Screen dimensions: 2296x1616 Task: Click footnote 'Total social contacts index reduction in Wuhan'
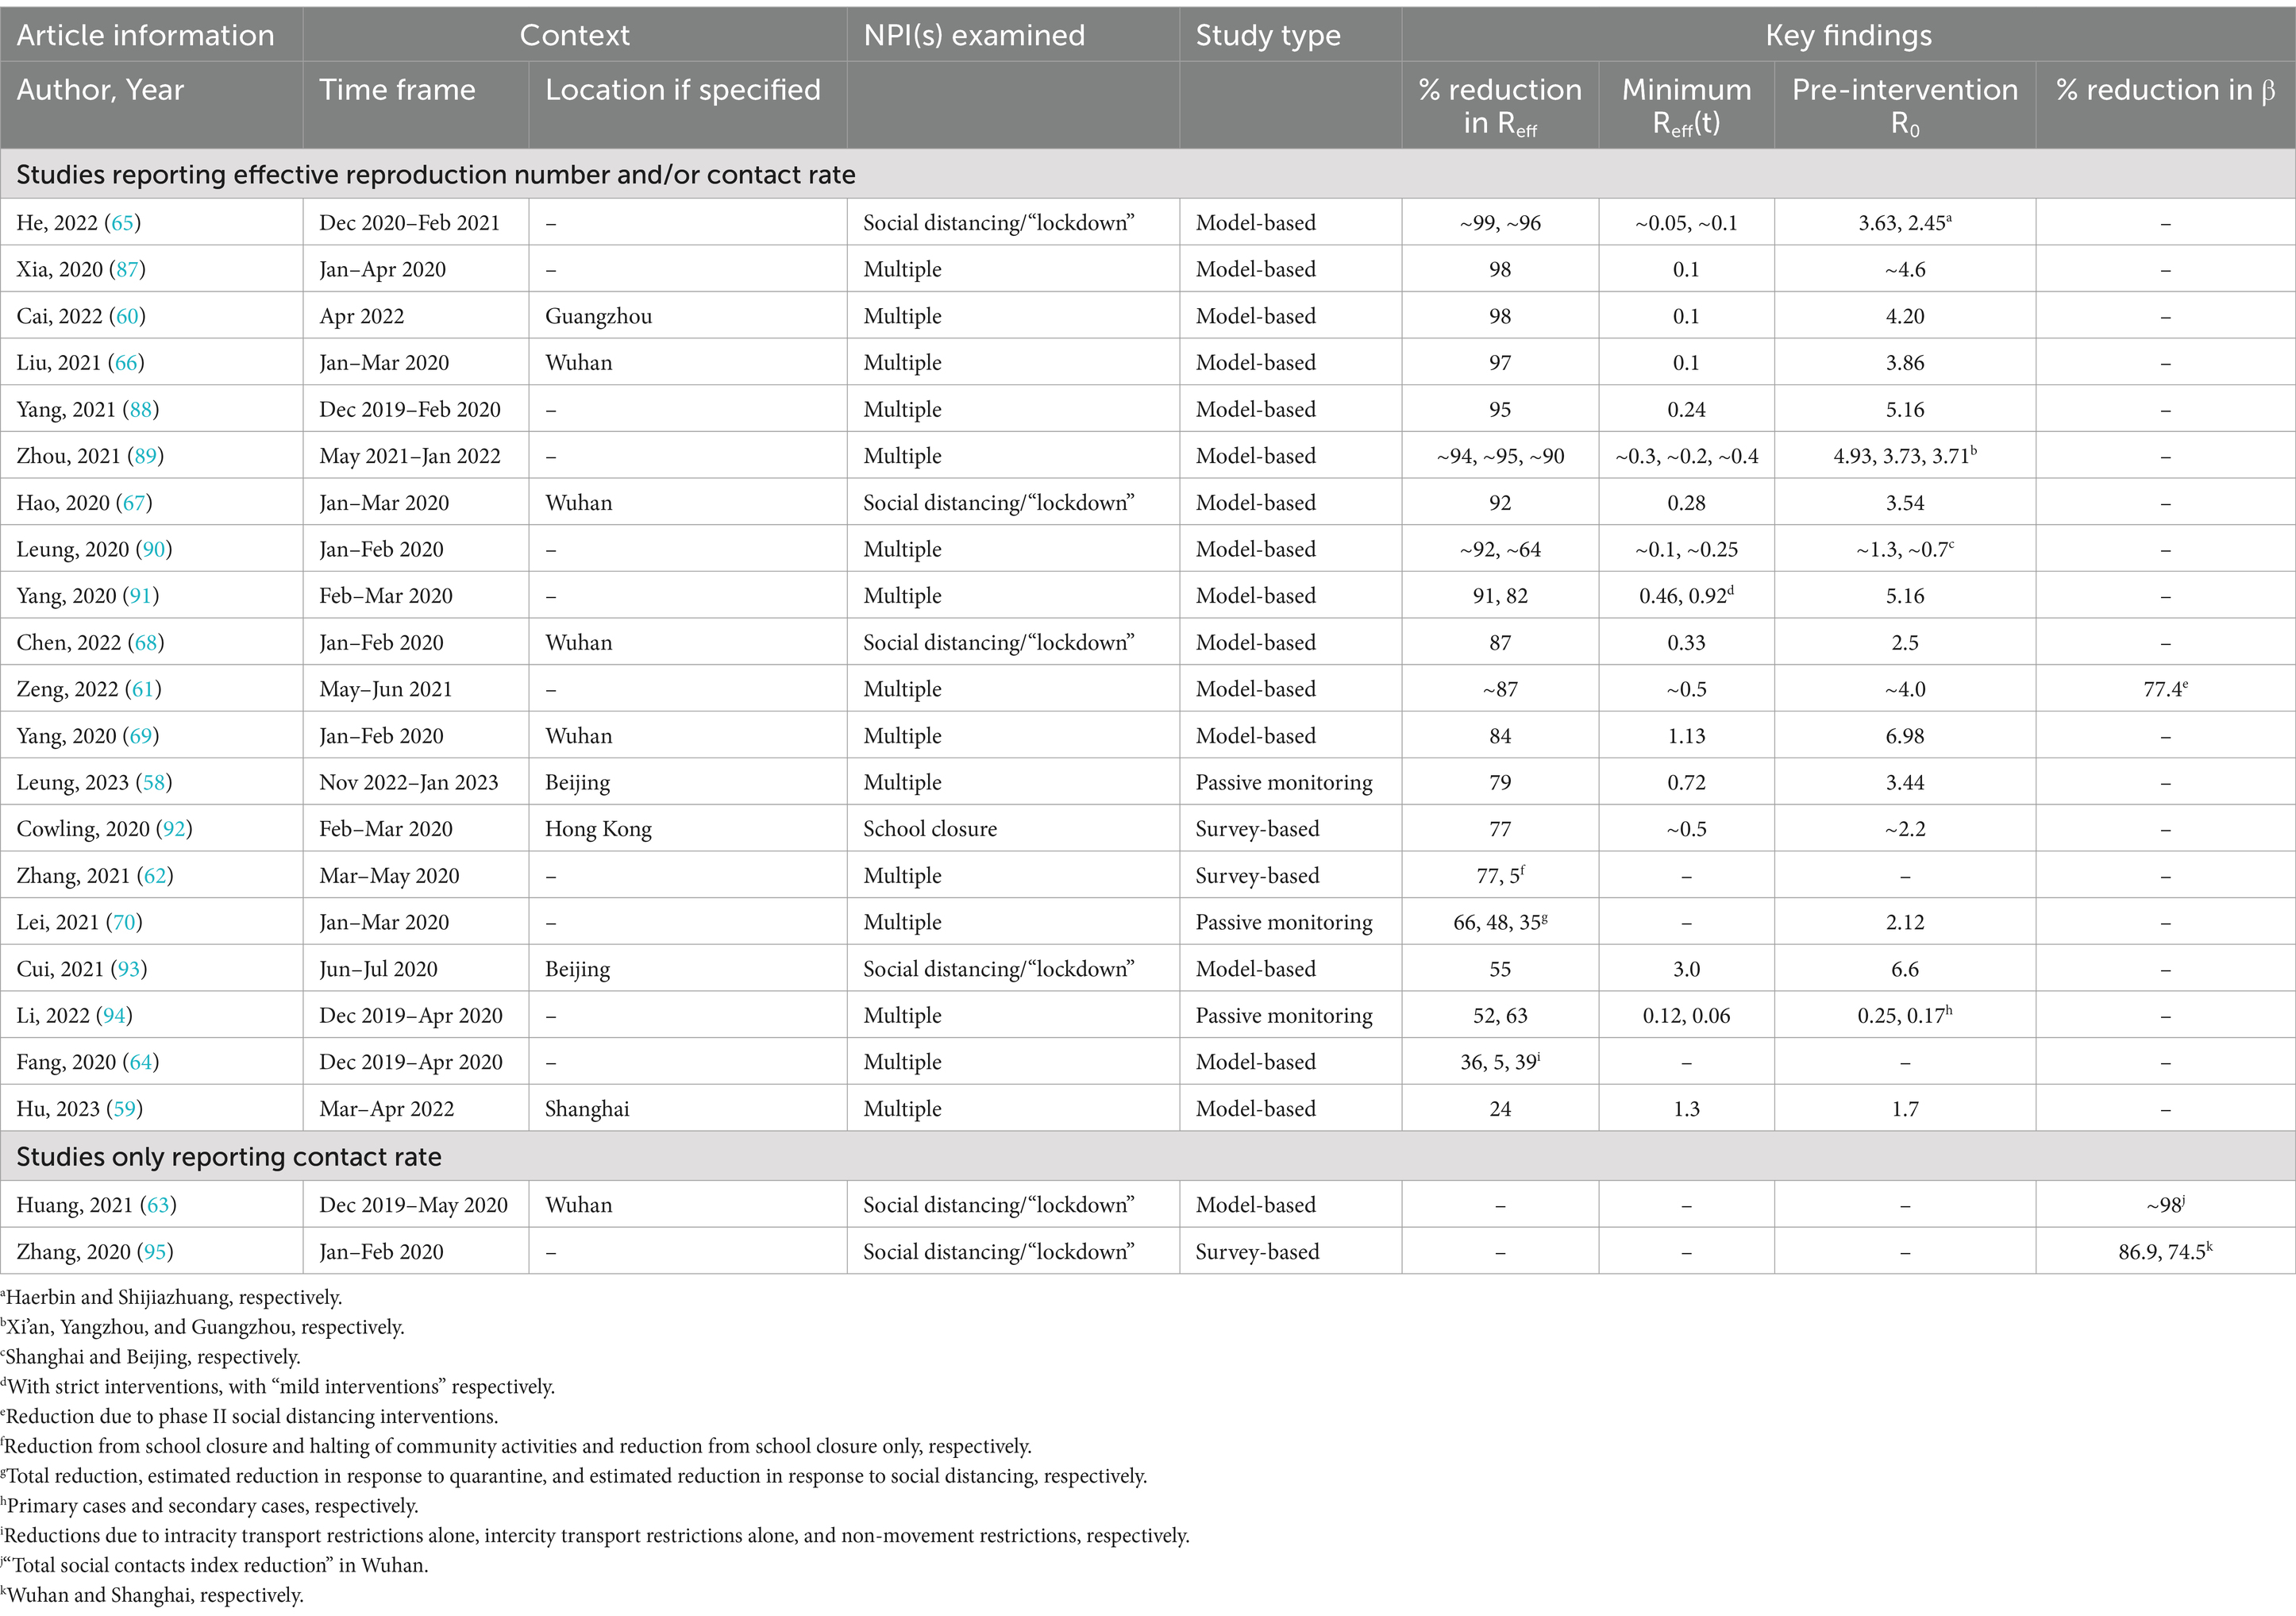point(215,1566)
